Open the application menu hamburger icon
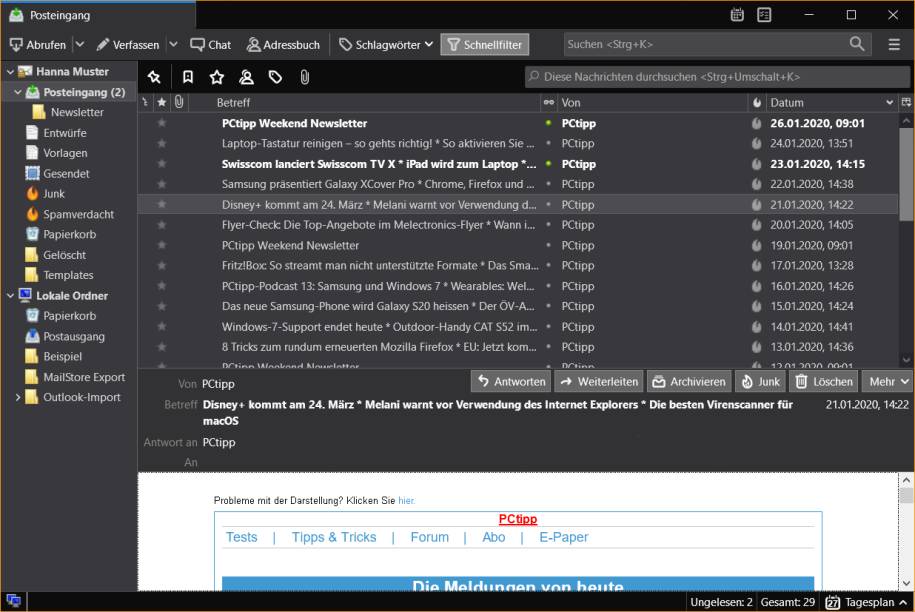 tap(895, 44)
